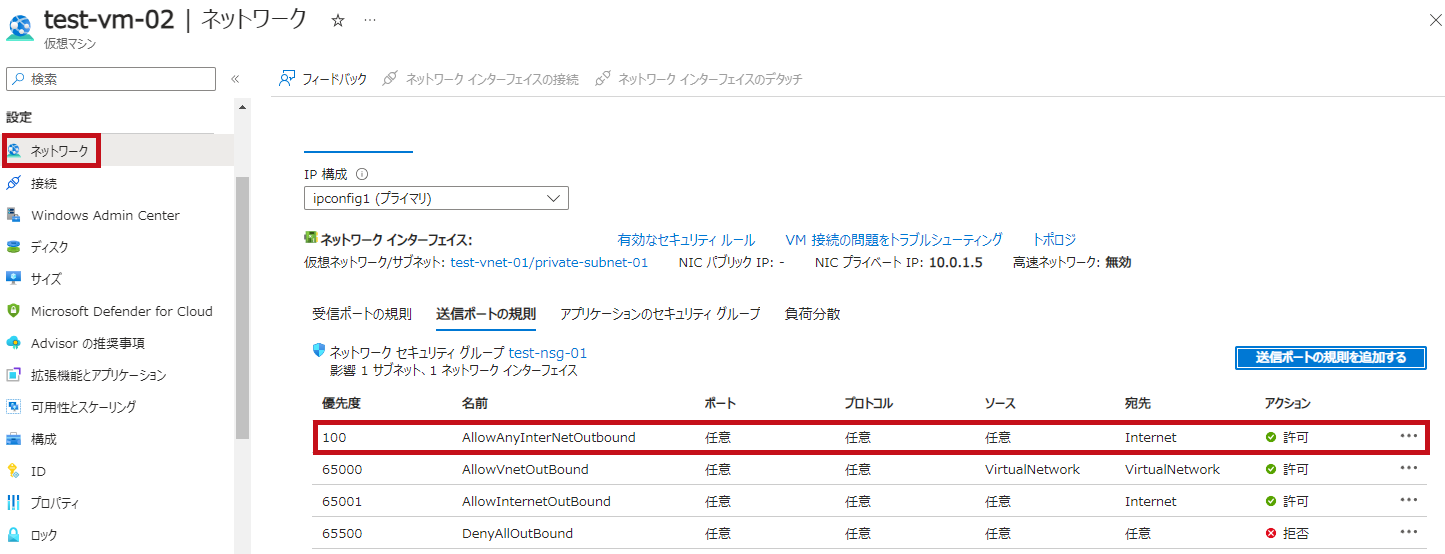Click 送信ポートの規則を追加する button
The height and width of the screenshot is (554, 1445).
pyautogui.click(x=1331, y=358)
